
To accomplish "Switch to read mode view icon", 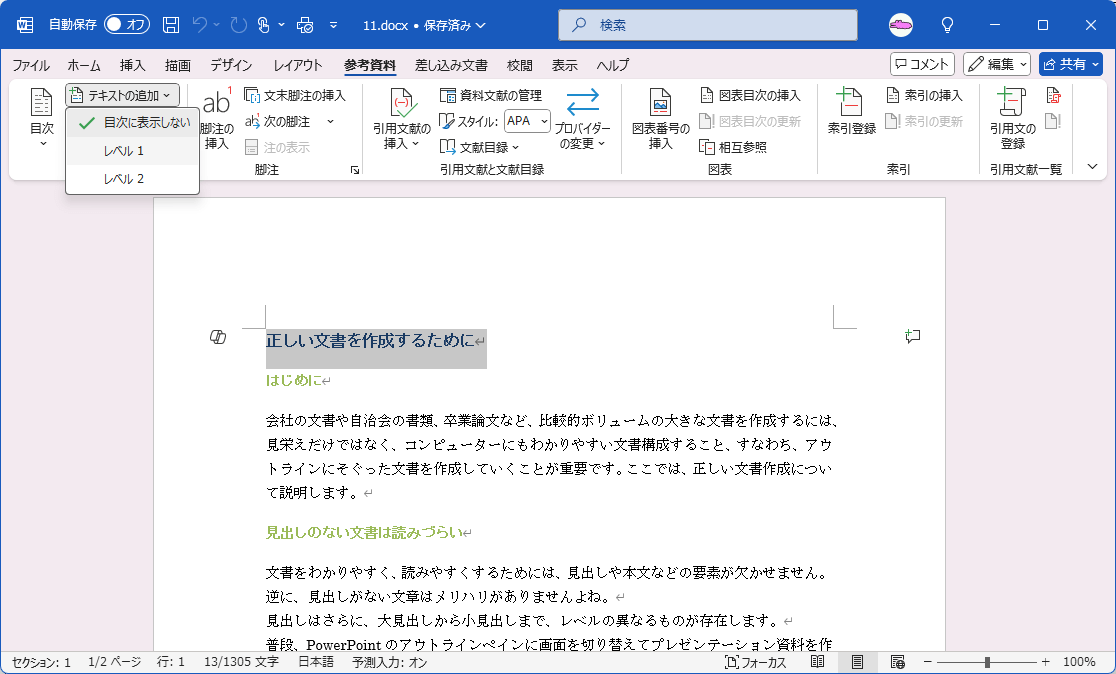I will 818,662.
